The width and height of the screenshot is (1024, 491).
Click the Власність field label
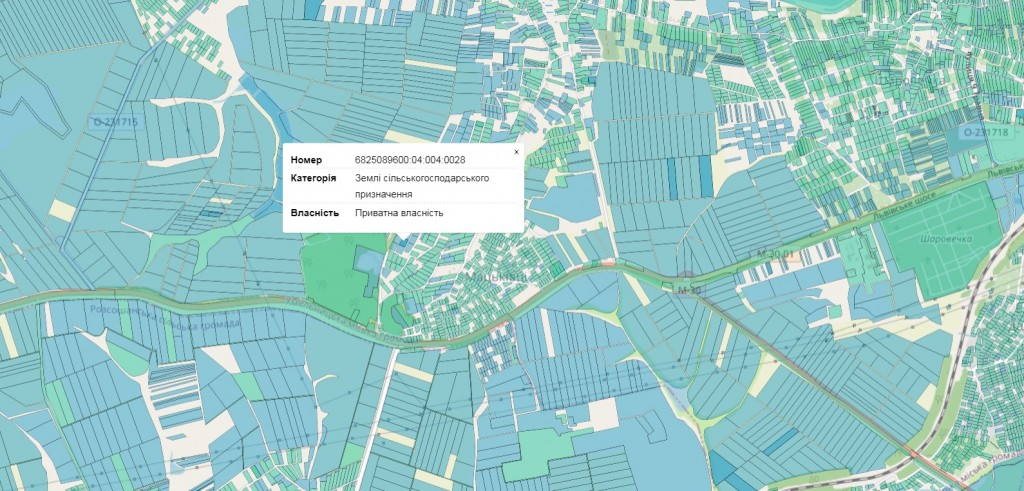click(315, 213)
